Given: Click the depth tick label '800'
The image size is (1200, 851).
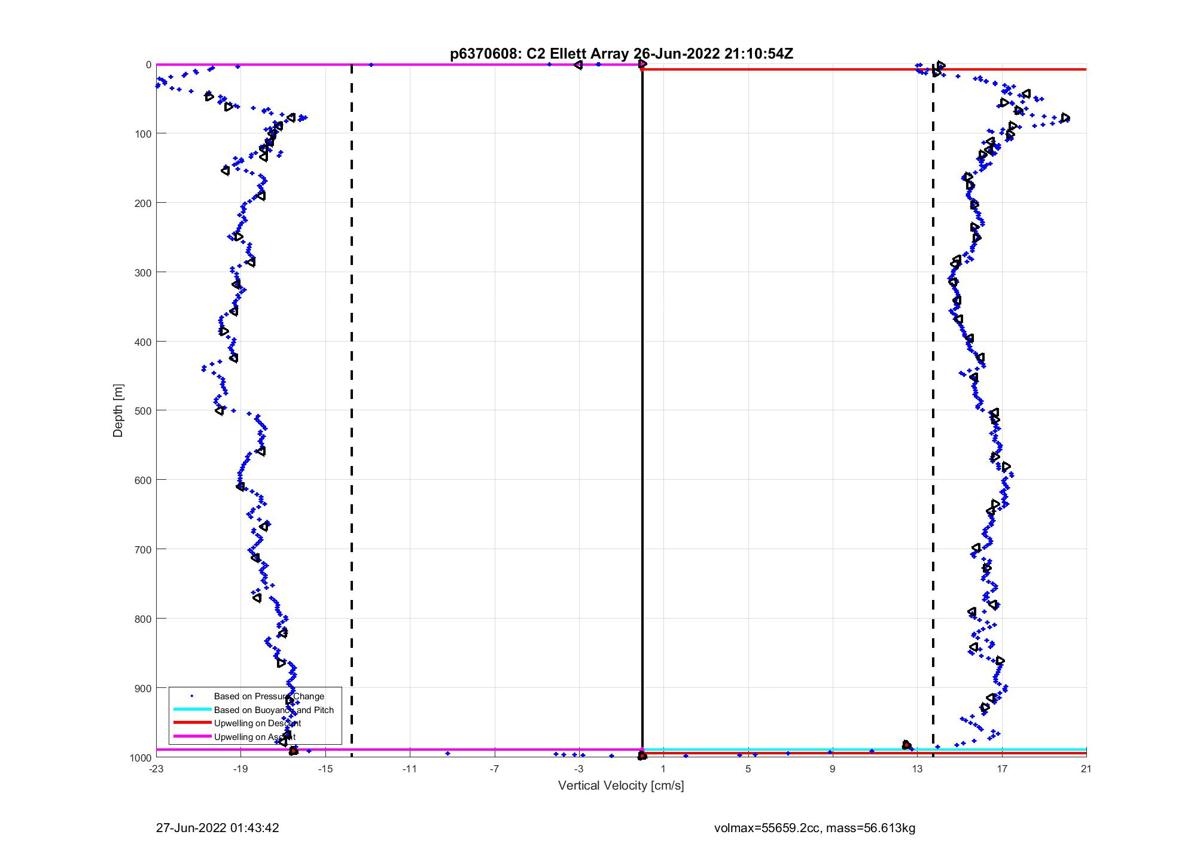Looking at the screenshot, I should [x=142, y=619].
